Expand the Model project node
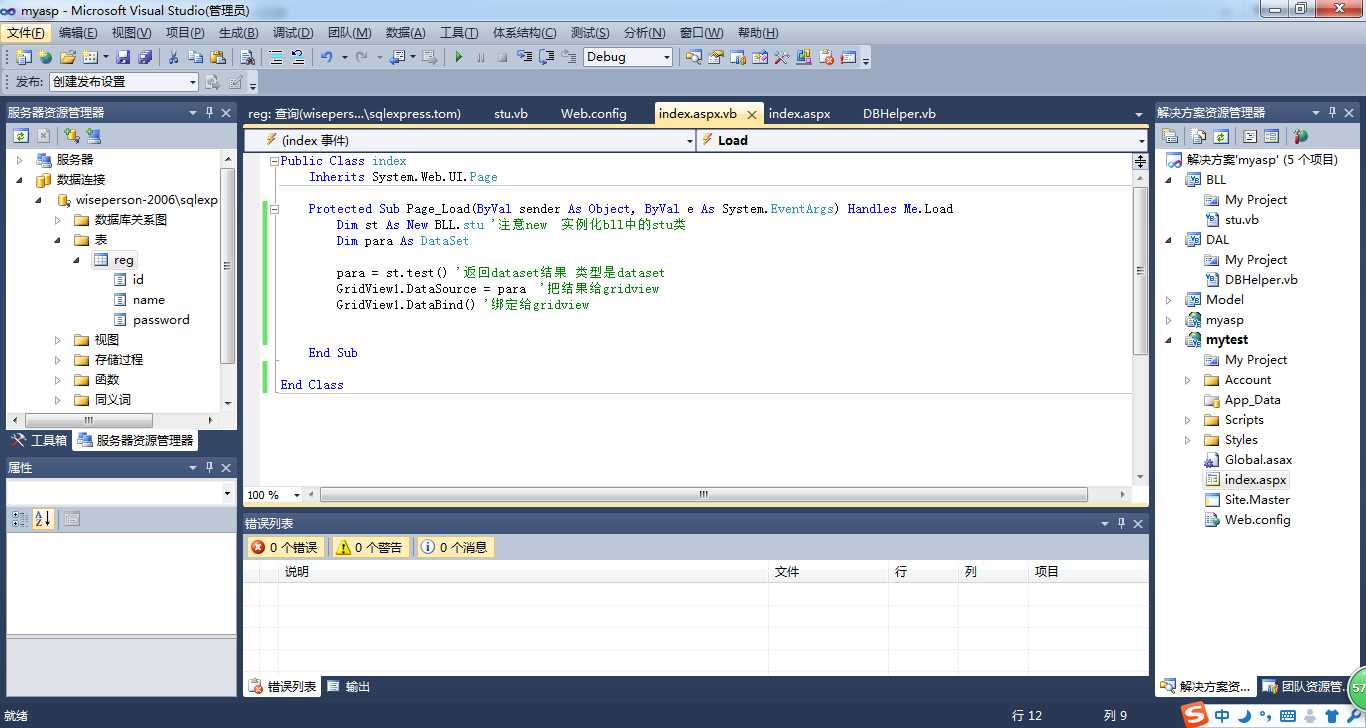Image resolution: width=1366 pixels, height=728 pixels. [1169, 300]
